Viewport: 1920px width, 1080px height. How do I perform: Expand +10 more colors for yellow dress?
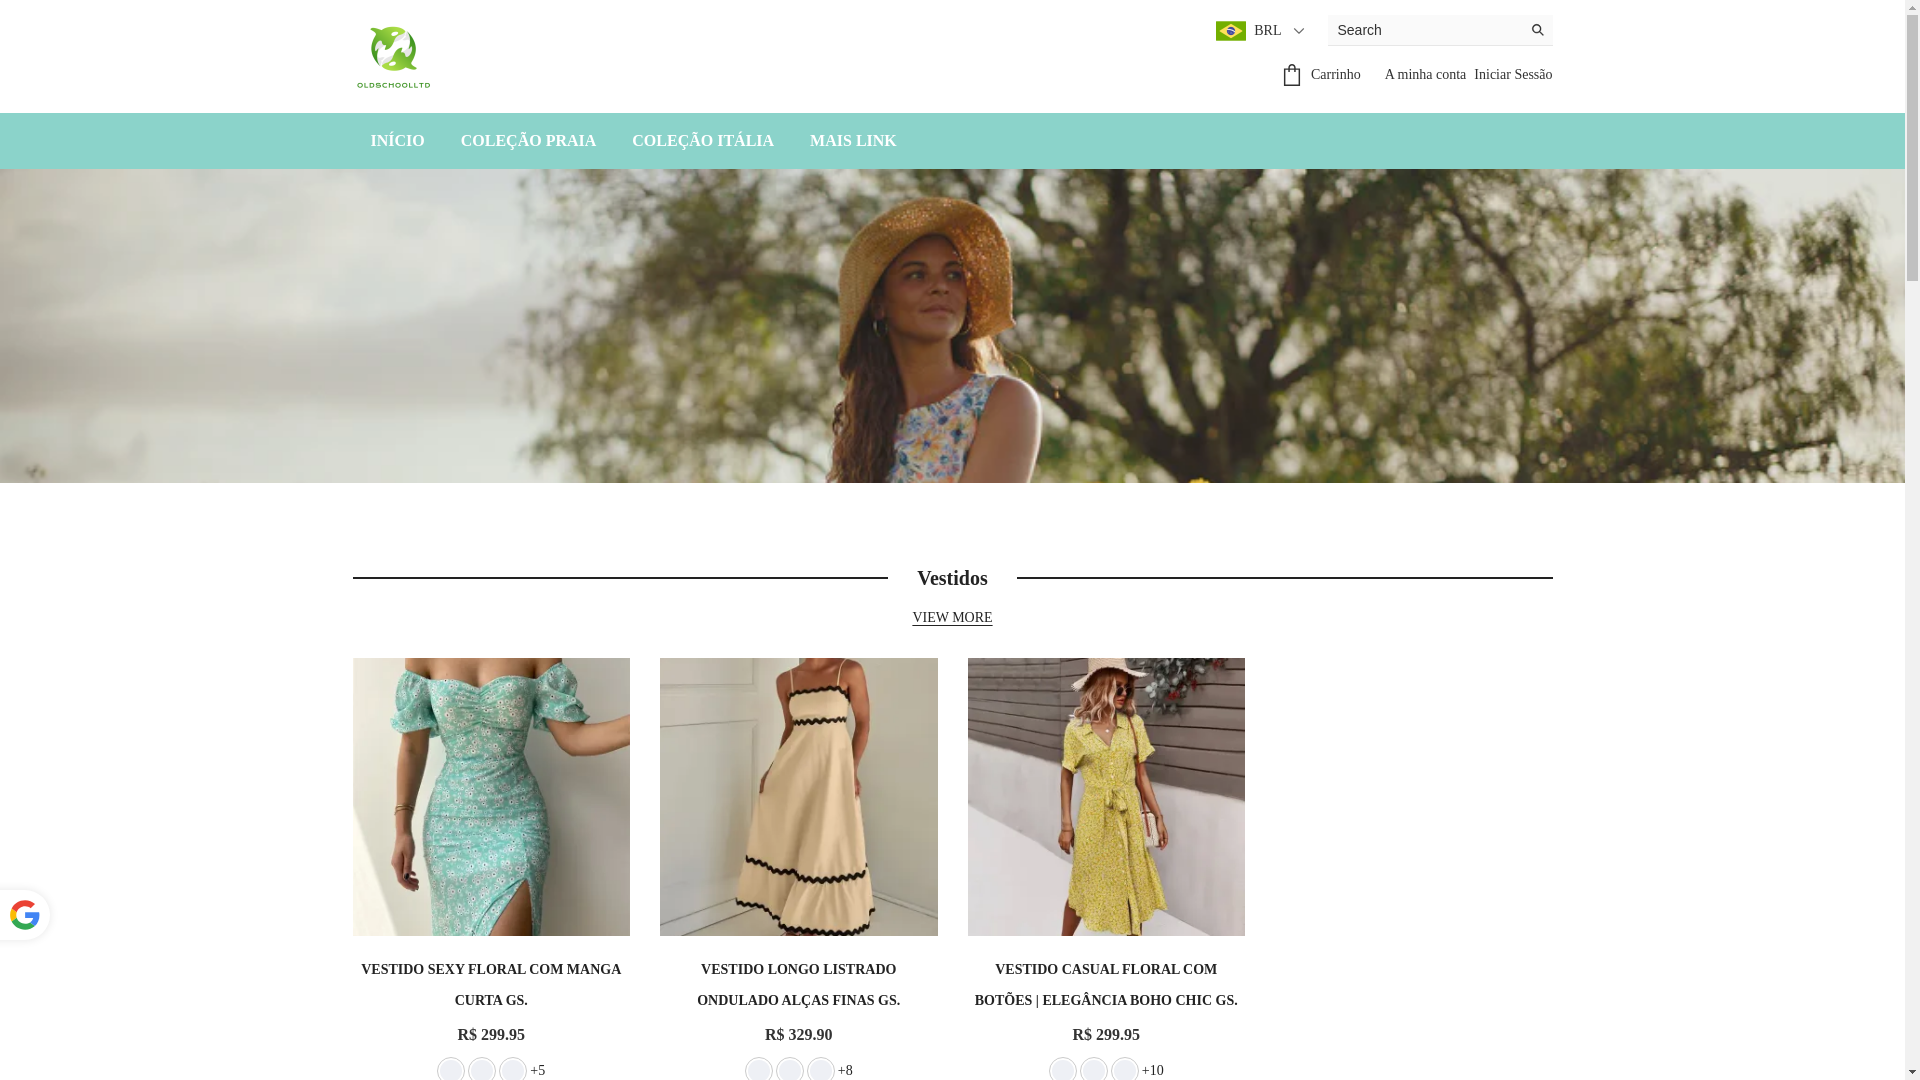pos(1152,1070)
